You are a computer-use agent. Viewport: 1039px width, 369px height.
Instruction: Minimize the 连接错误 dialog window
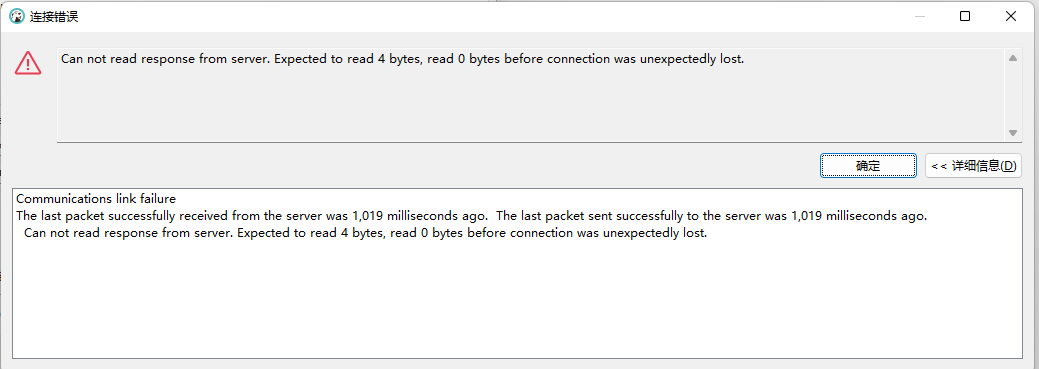[920, 17]
